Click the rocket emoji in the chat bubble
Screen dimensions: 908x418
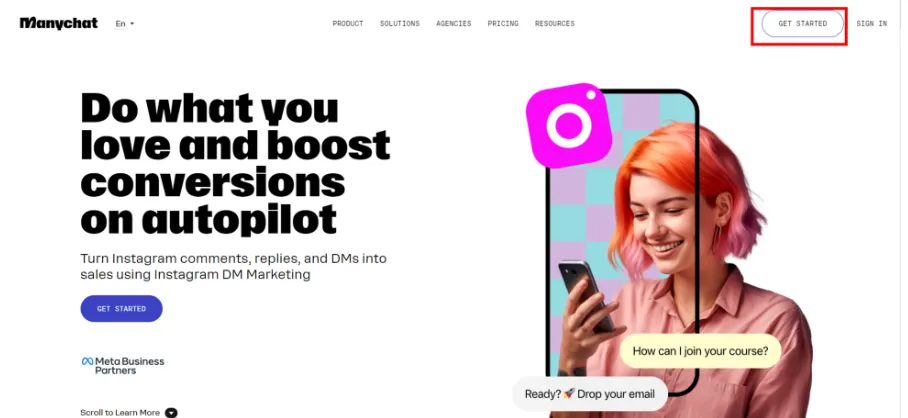tap(569, 394)
